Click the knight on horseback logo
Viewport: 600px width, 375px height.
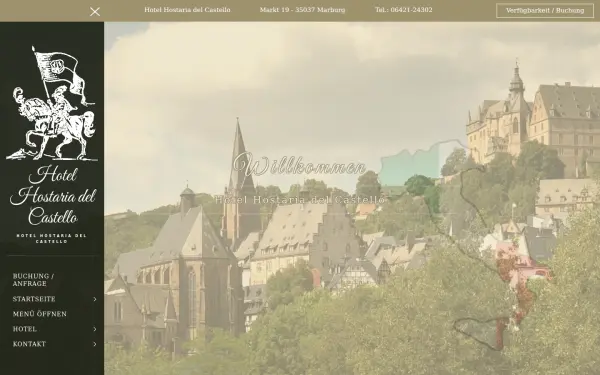point(52,103)
